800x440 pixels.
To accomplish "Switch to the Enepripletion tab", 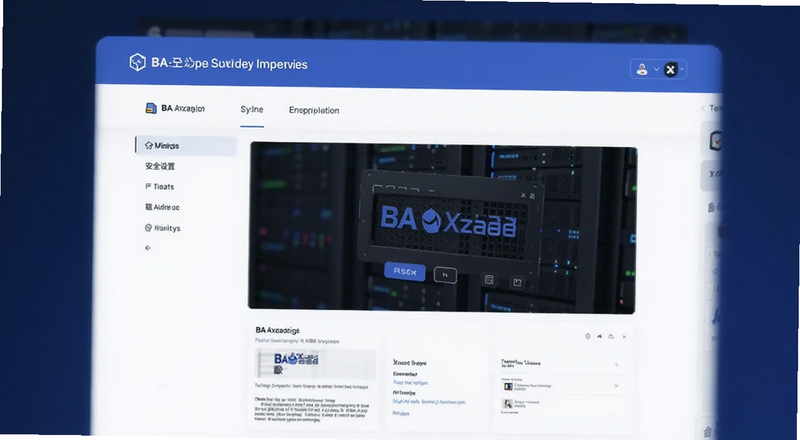I will click(x=314, y=110).
